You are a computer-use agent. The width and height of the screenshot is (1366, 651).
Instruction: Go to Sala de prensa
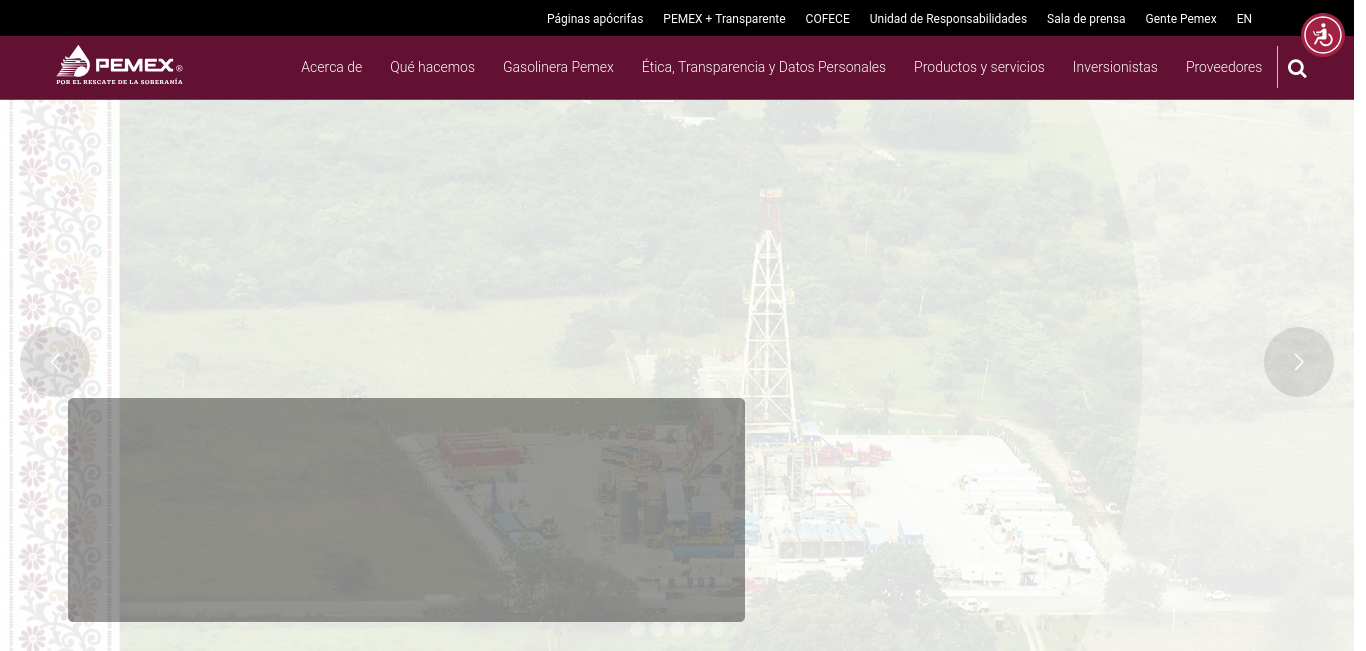[1086, 19]
